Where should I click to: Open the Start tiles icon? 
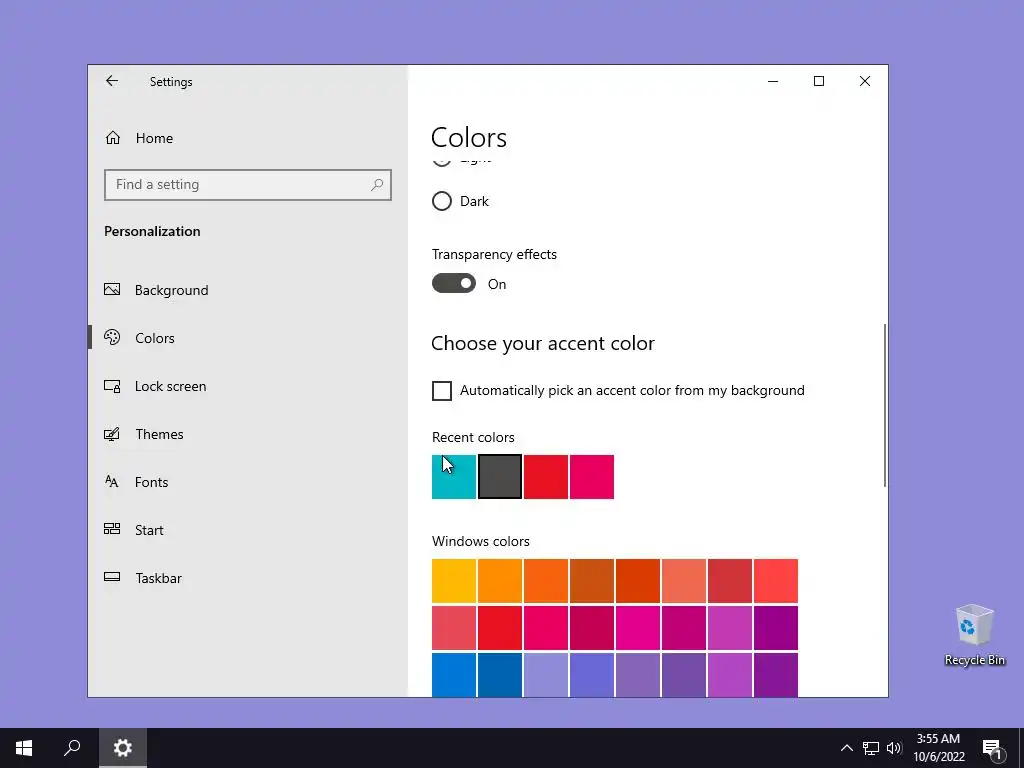[112, 529]
